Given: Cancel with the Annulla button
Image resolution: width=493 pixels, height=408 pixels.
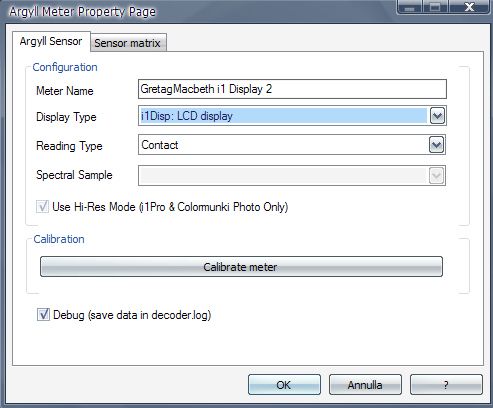Looking at the screenshot, I should click(365, 385).
